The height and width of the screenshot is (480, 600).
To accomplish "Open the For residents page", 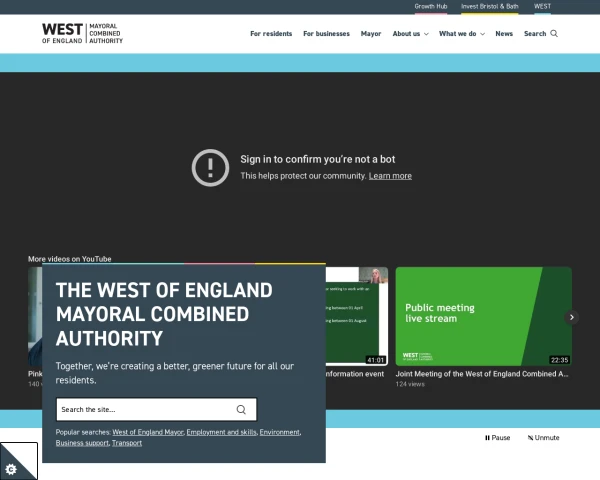I will (271, 34).
